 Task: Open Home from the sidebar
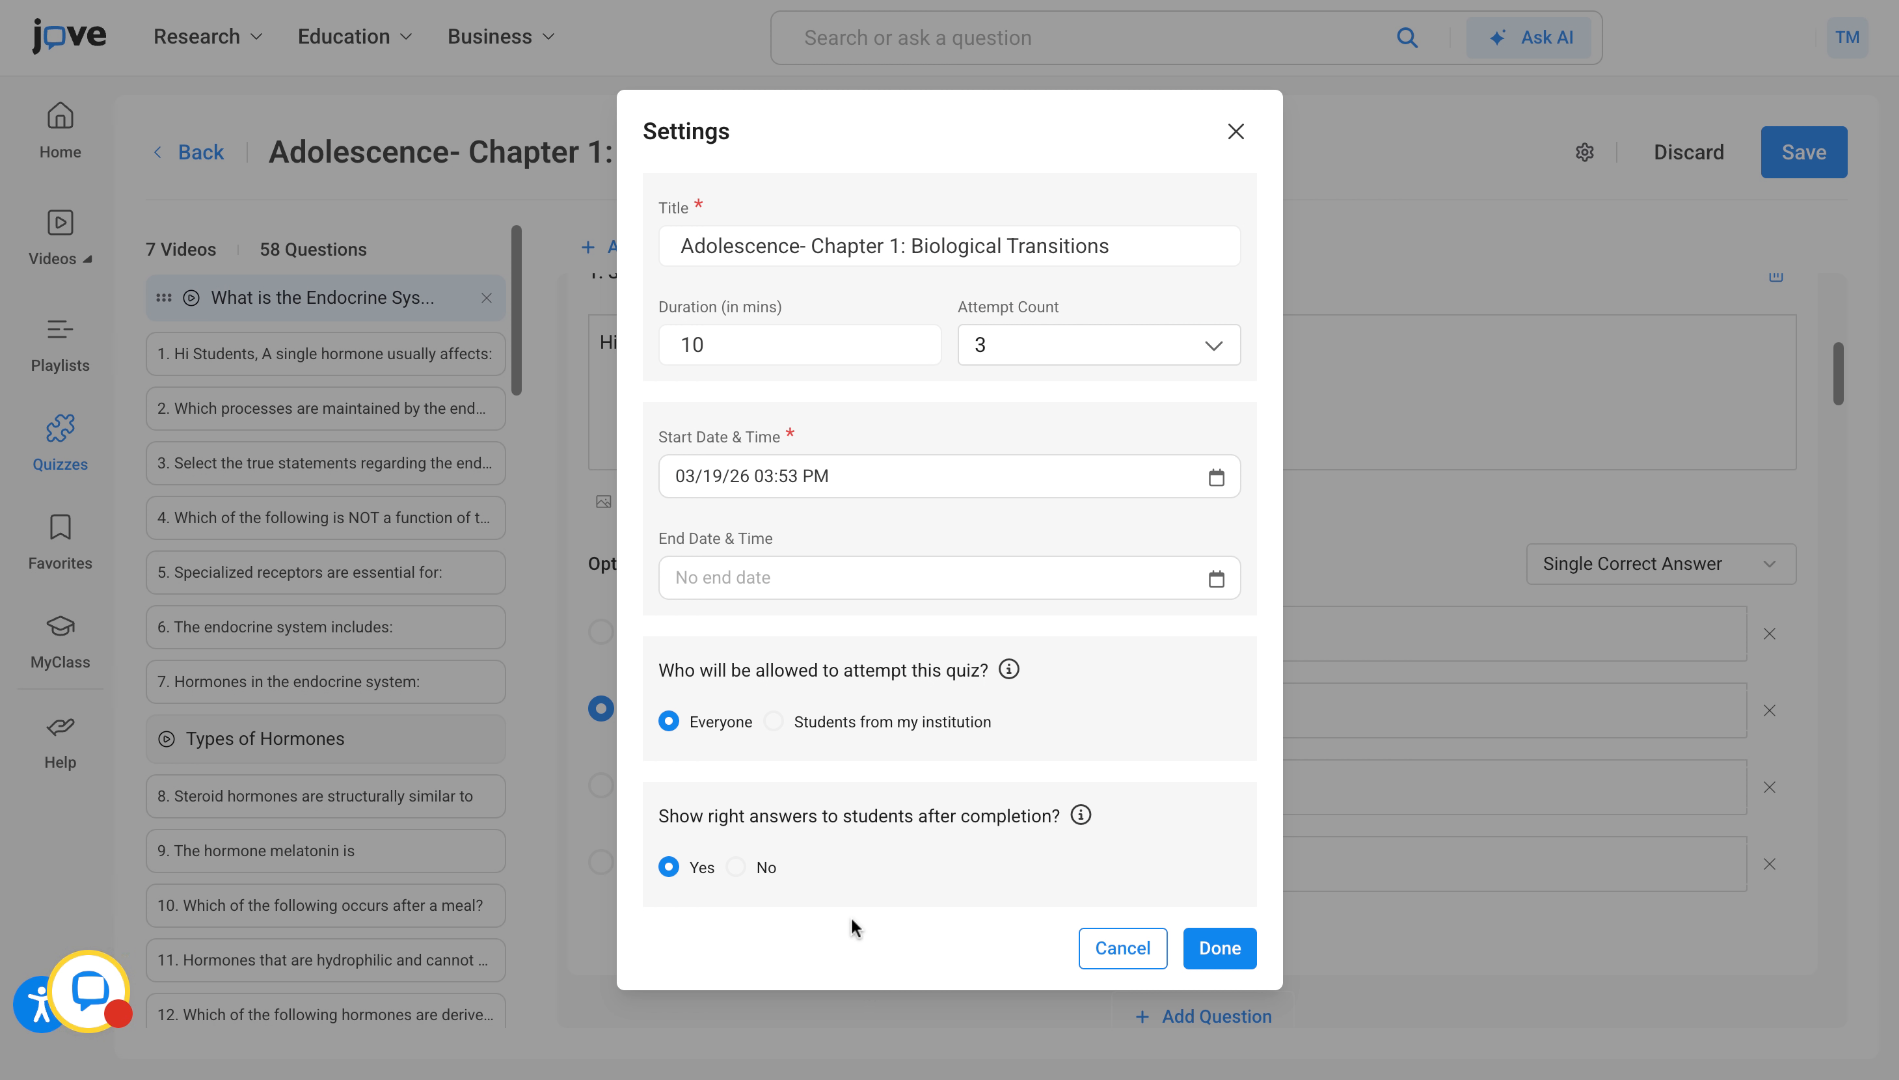[60, 130]
